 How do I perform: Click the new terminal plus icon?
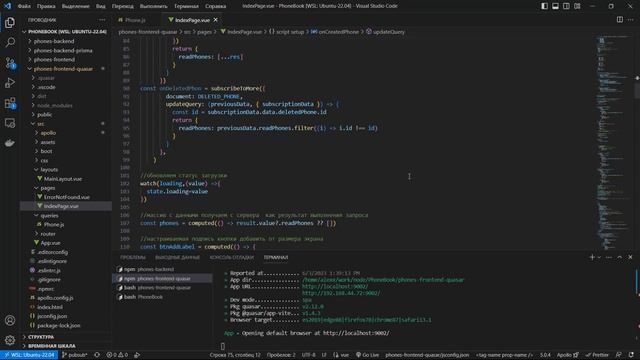coord(592,257)
